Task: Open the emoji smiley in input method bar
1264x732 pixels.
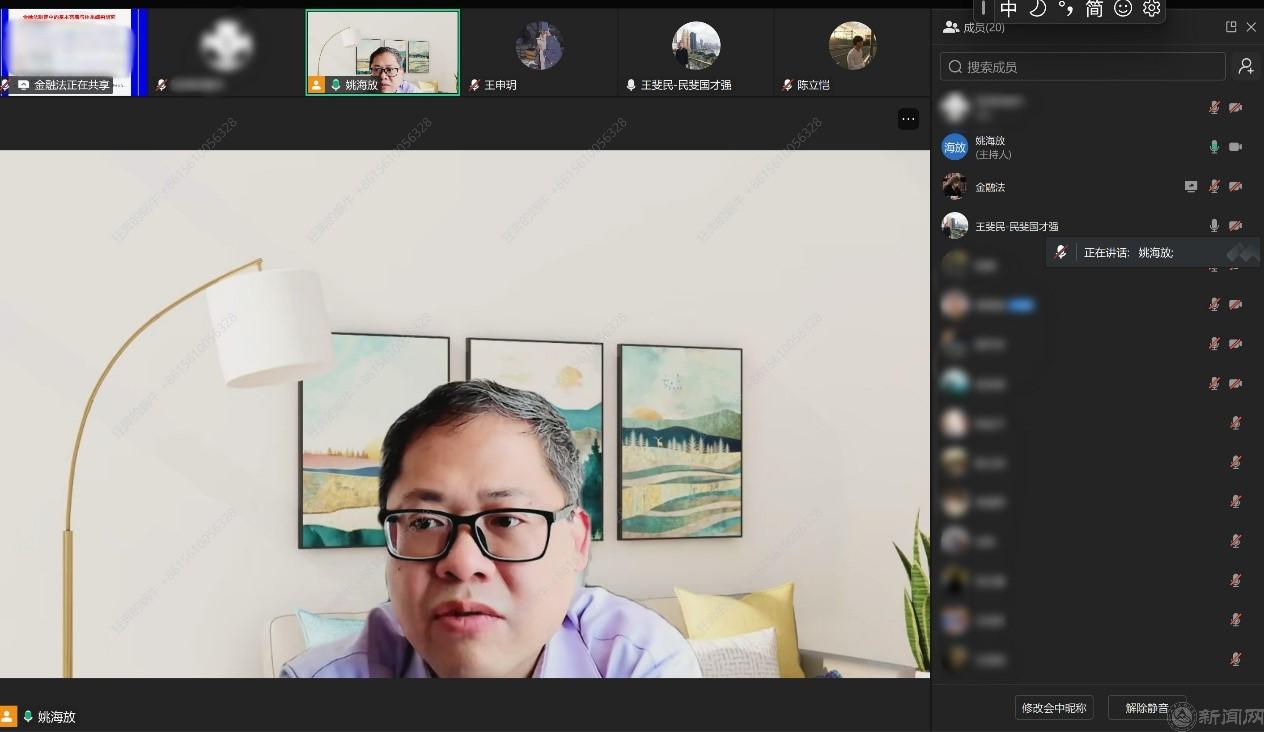Action: click(x=1122, y=9)
